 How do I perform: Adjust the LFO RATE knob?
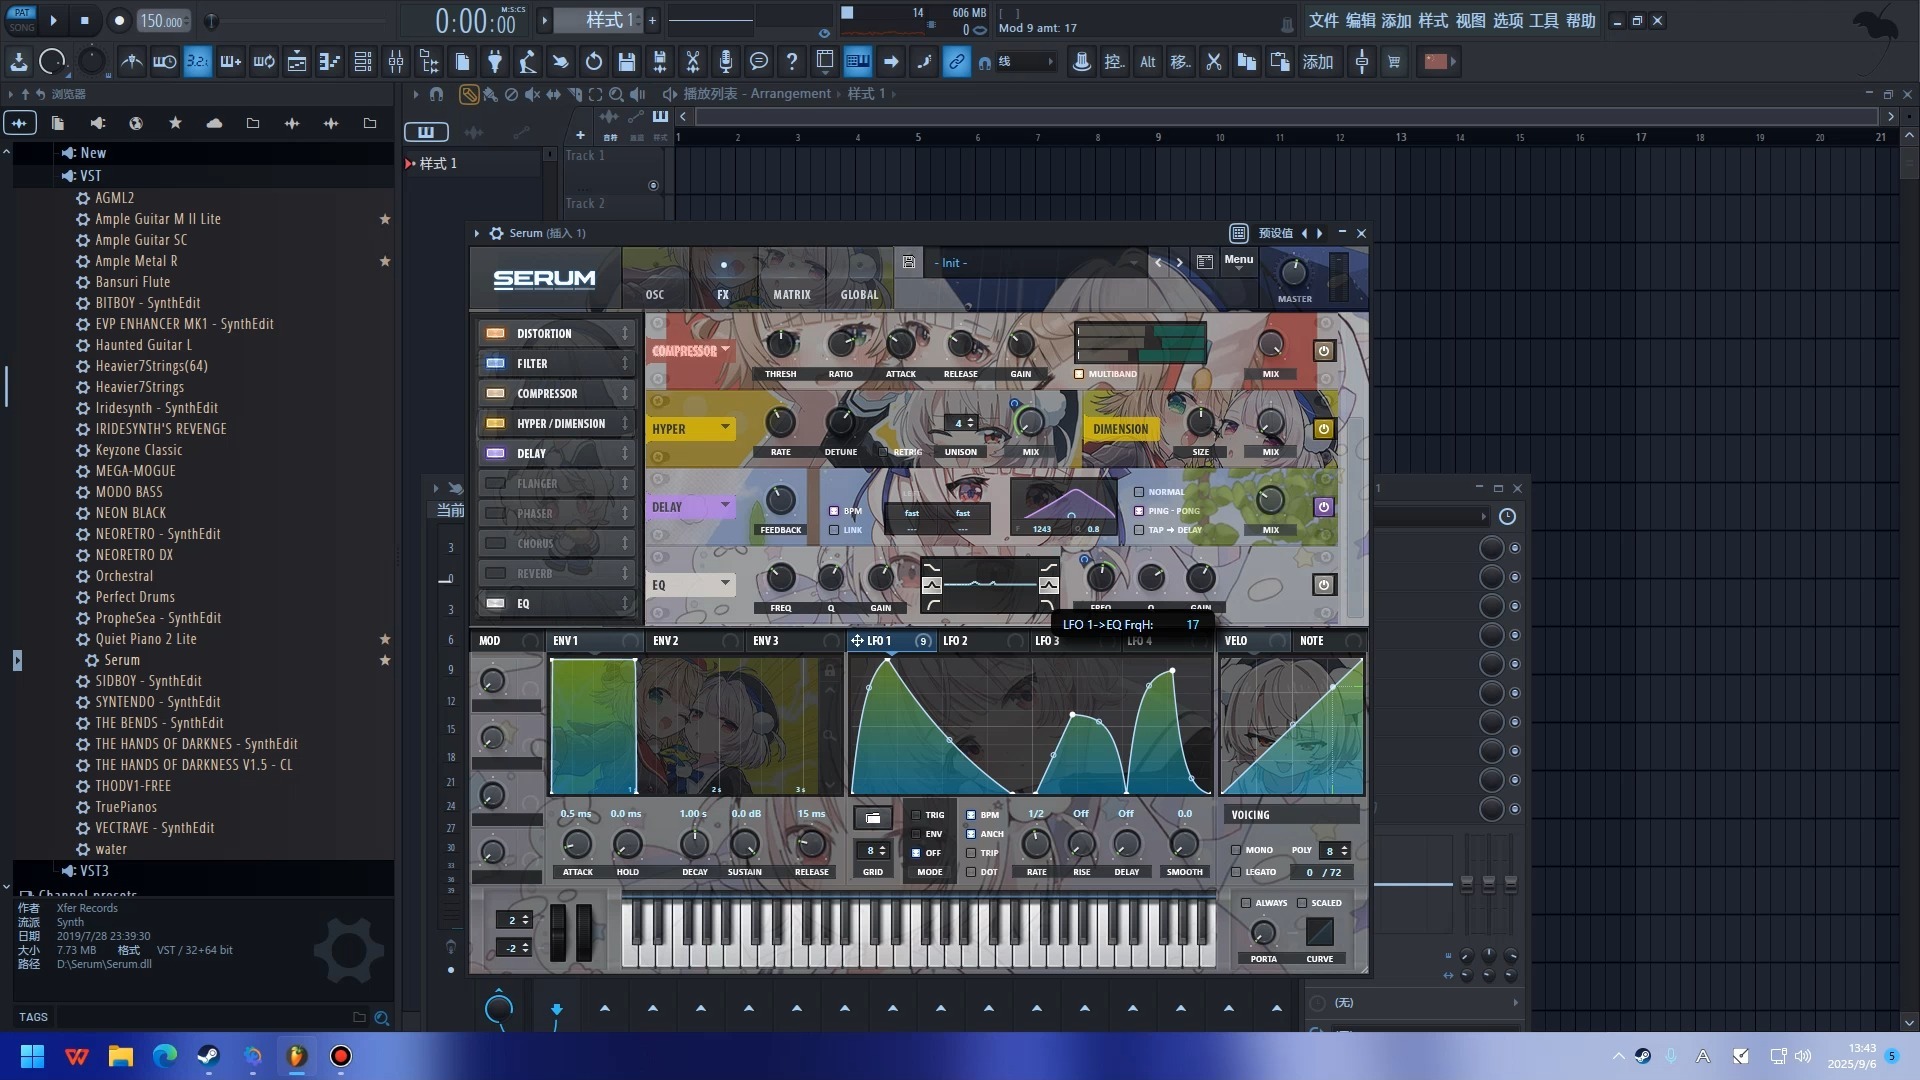(1036, 844)
